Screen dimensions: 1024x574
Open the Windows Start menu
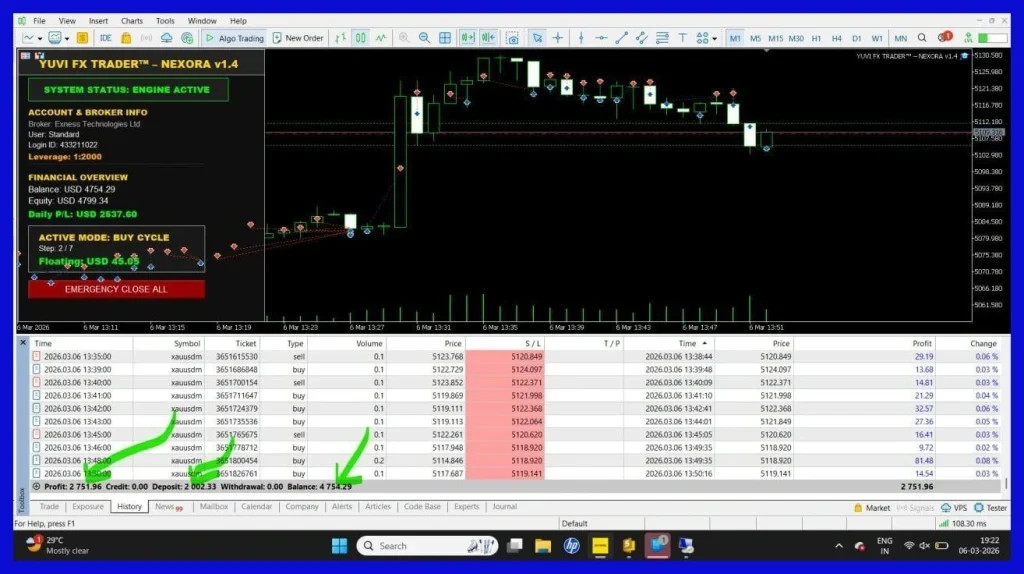(340, 546)
